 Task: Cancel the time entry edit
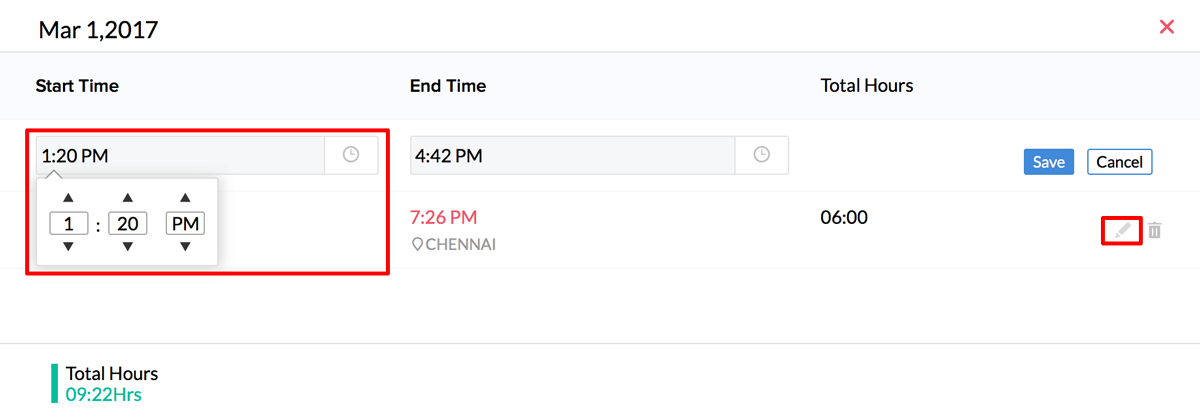[1119, 162]
